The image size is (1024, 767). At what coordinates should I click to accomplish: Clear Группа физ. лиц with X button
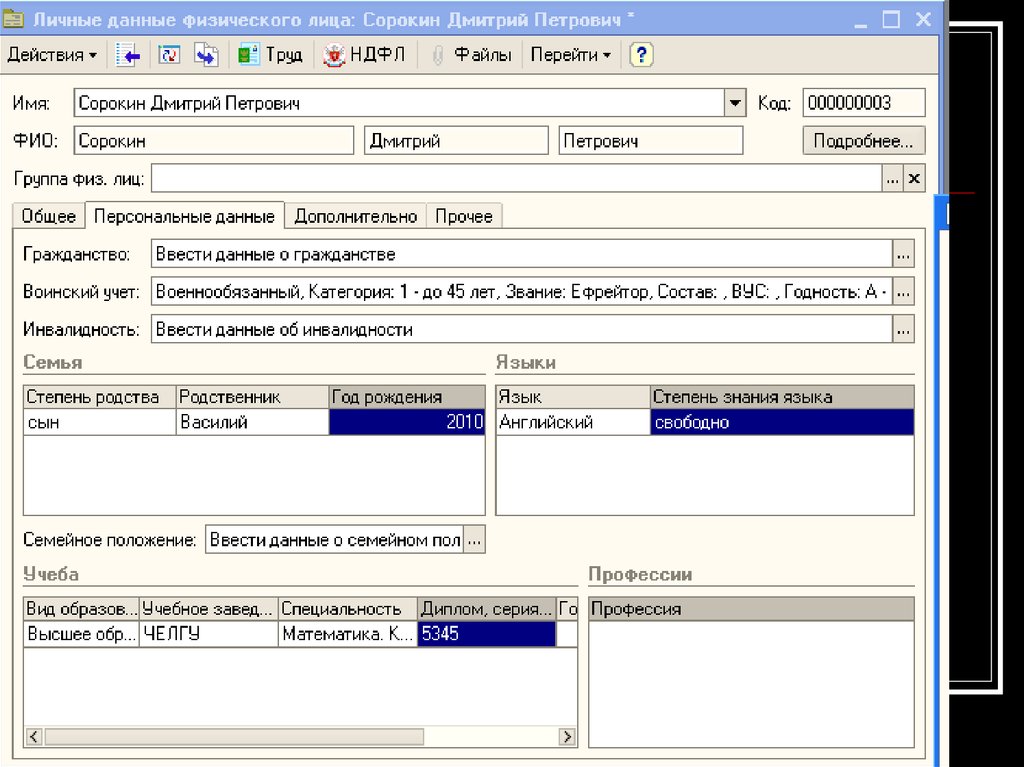914,179
